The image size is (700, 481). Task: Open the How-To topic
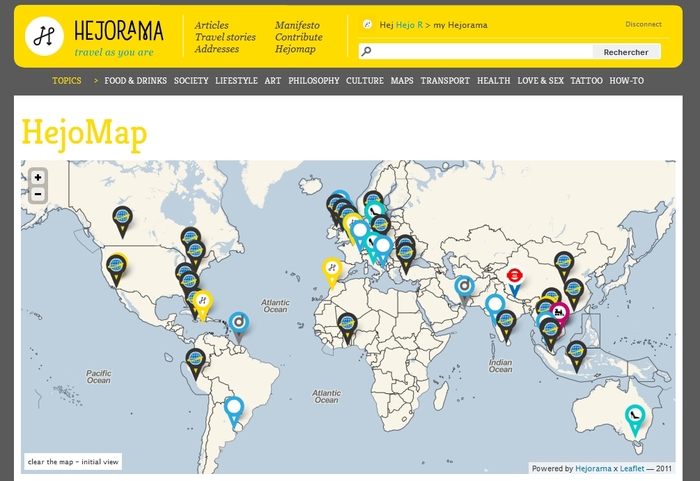(626, 81)
